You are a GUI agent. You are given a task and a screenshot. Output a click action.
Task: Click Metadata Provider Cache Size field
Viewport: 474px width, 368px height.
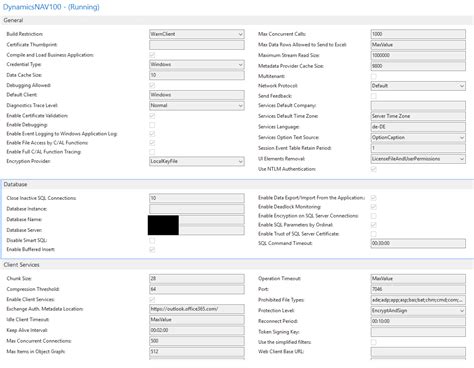pyautogui.click(x=418, y=66)
